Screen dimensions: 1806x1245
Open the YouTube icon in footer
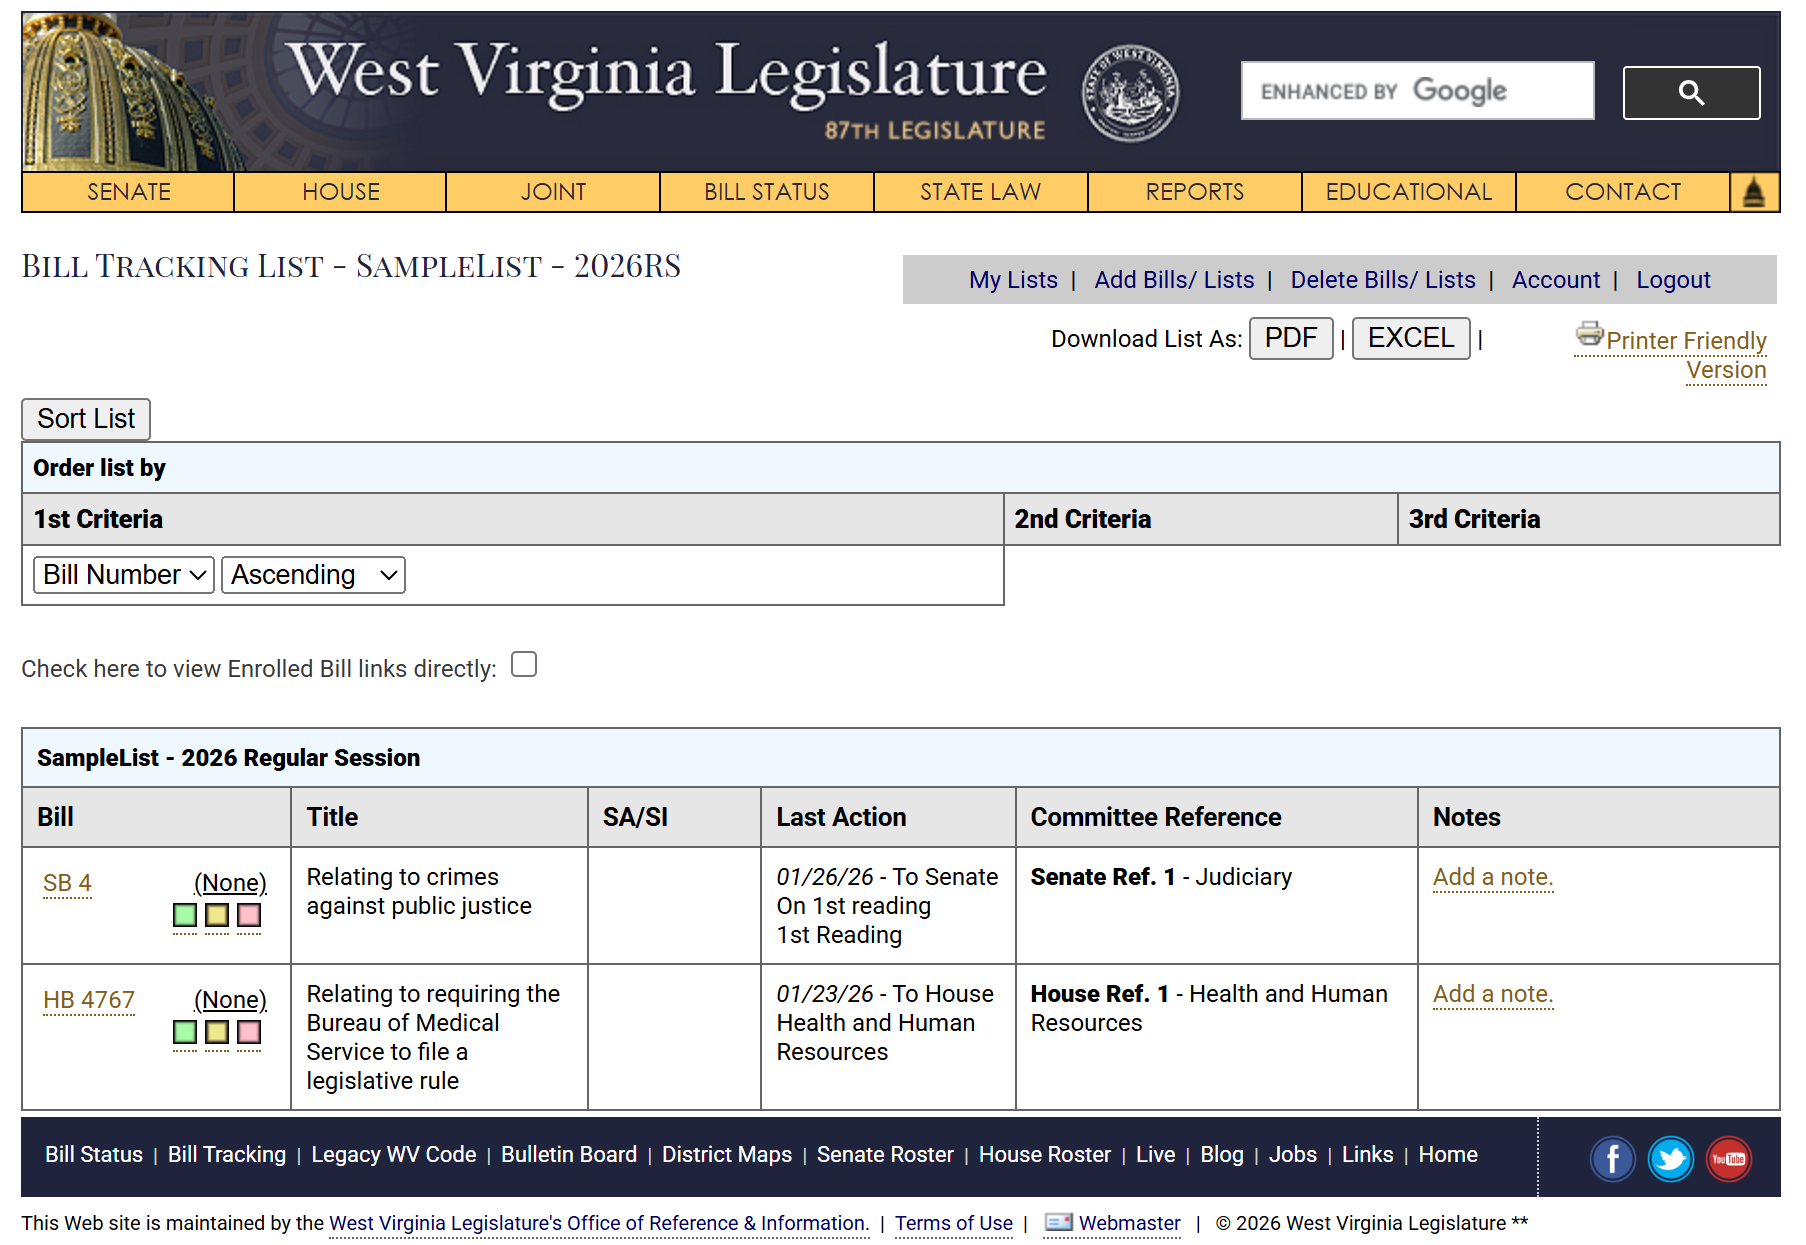pyautogui.click(x=1728, y=1159)
